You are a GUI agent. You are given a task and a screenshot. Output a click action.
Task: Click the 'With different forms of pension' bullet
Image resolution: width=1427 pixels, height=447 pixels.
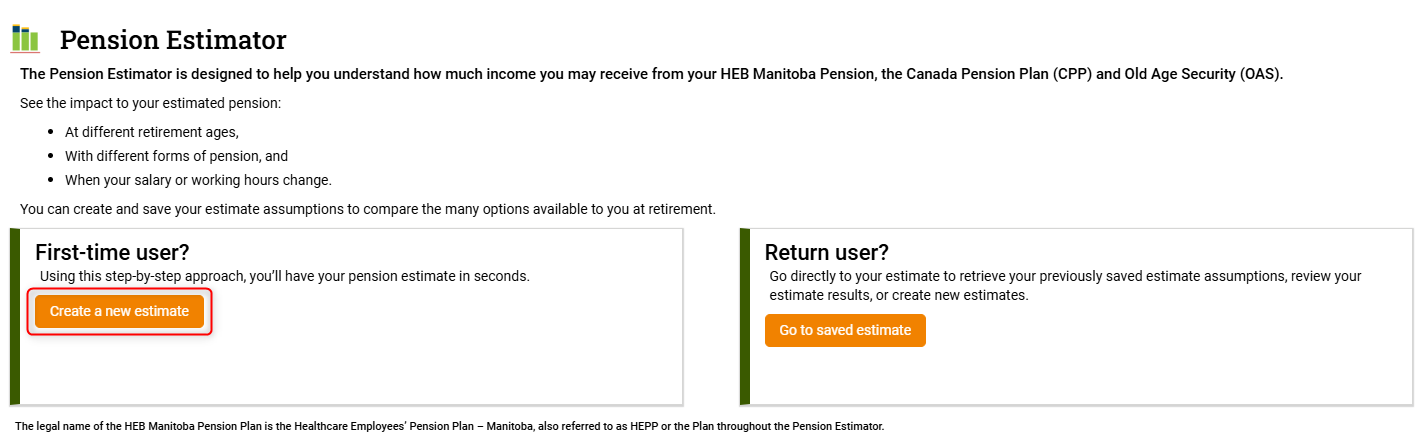(x=176, y=156)
